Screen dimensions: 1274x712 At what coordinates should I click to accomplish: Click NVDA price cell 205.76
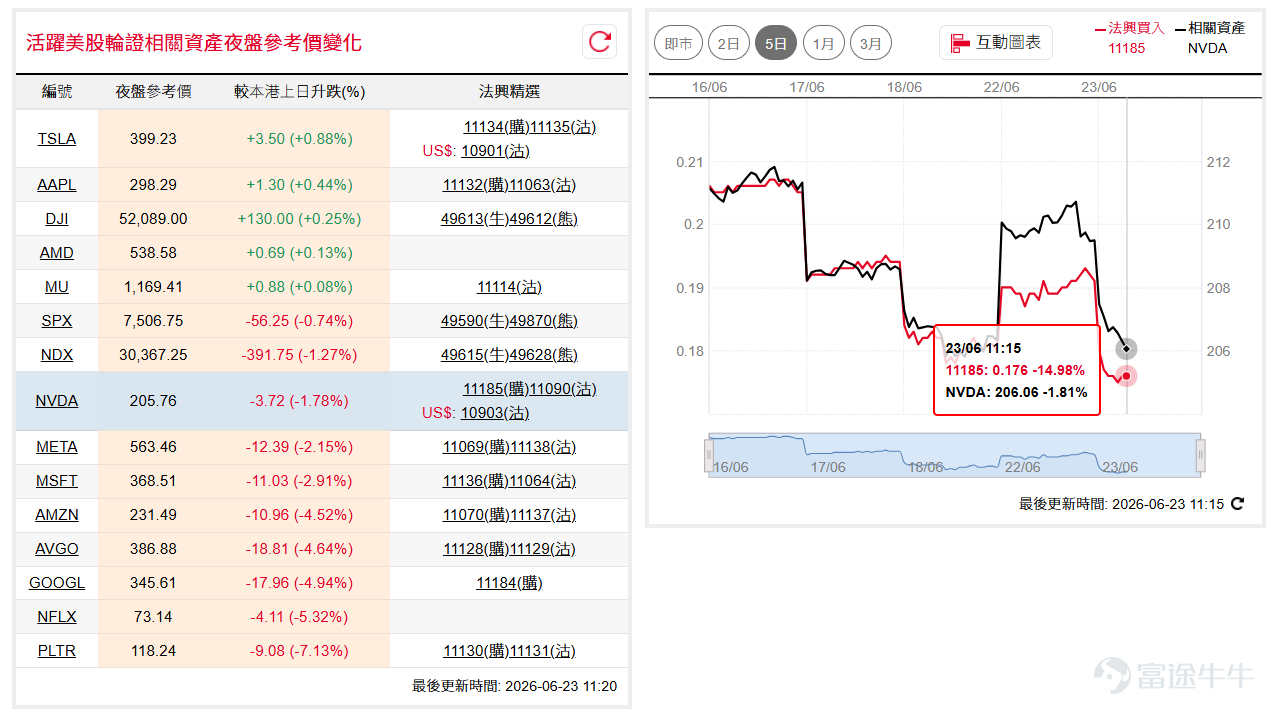tap(153, 401)
